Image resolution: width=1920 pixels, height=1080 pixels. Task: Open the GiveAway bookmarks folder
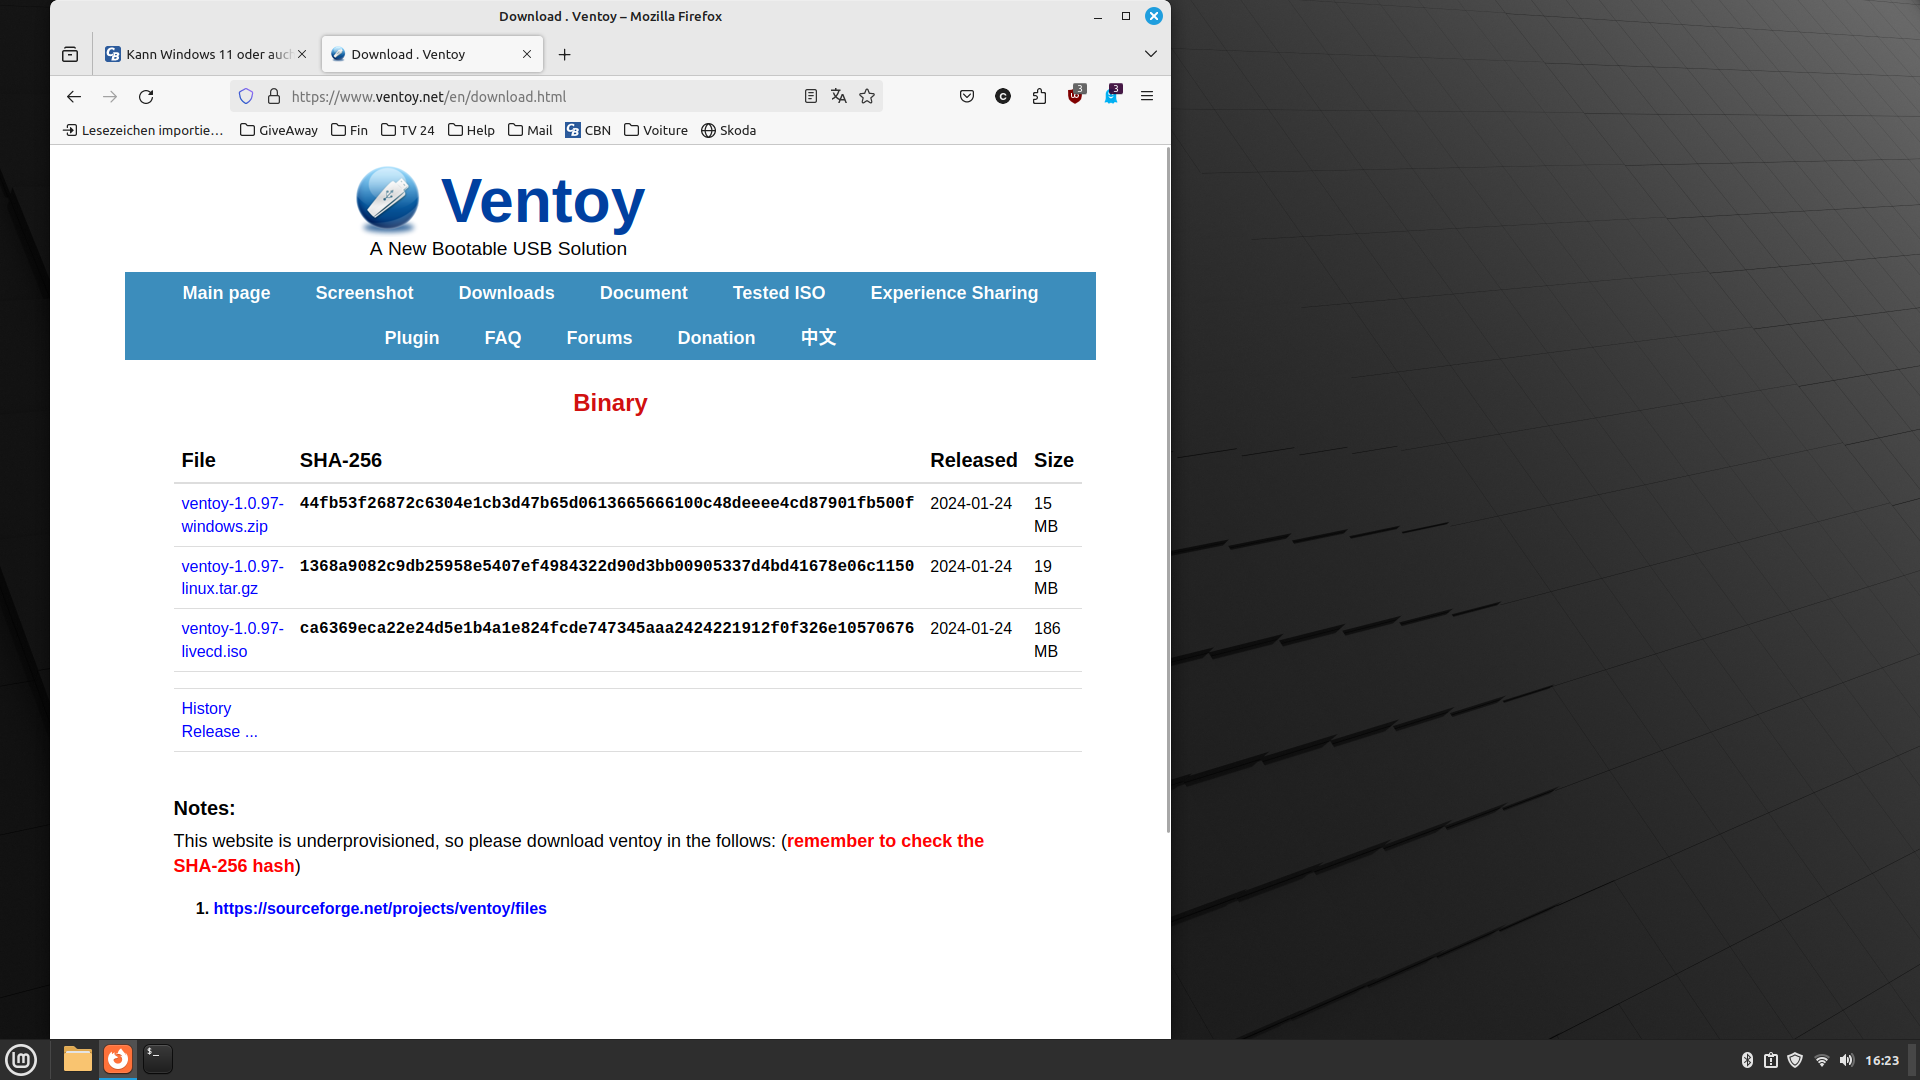coord(279,131)
